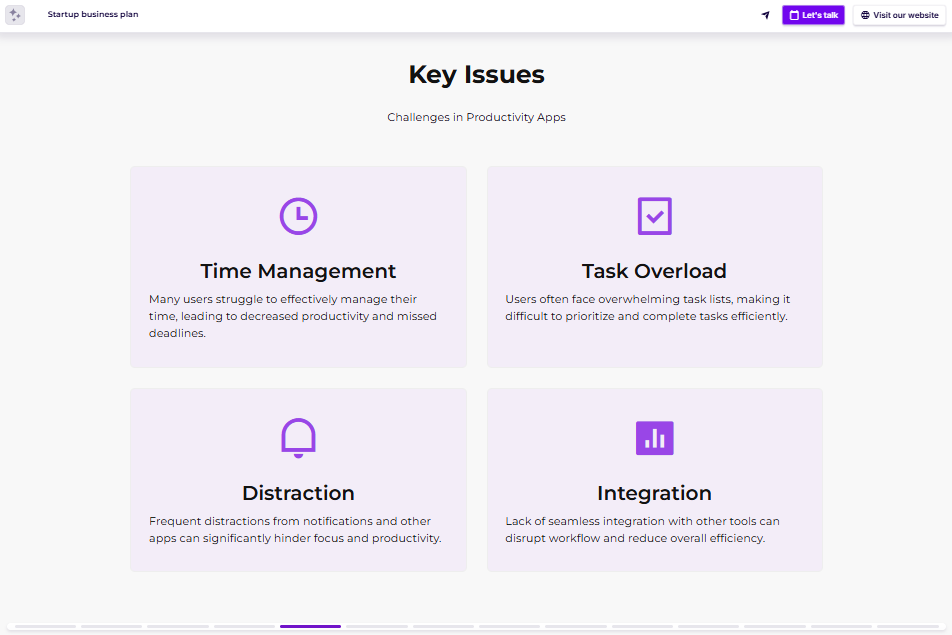This screenshot has height=635, width=952.
Task: Click the Integration card heading
Action: click(x=654, y=493)
